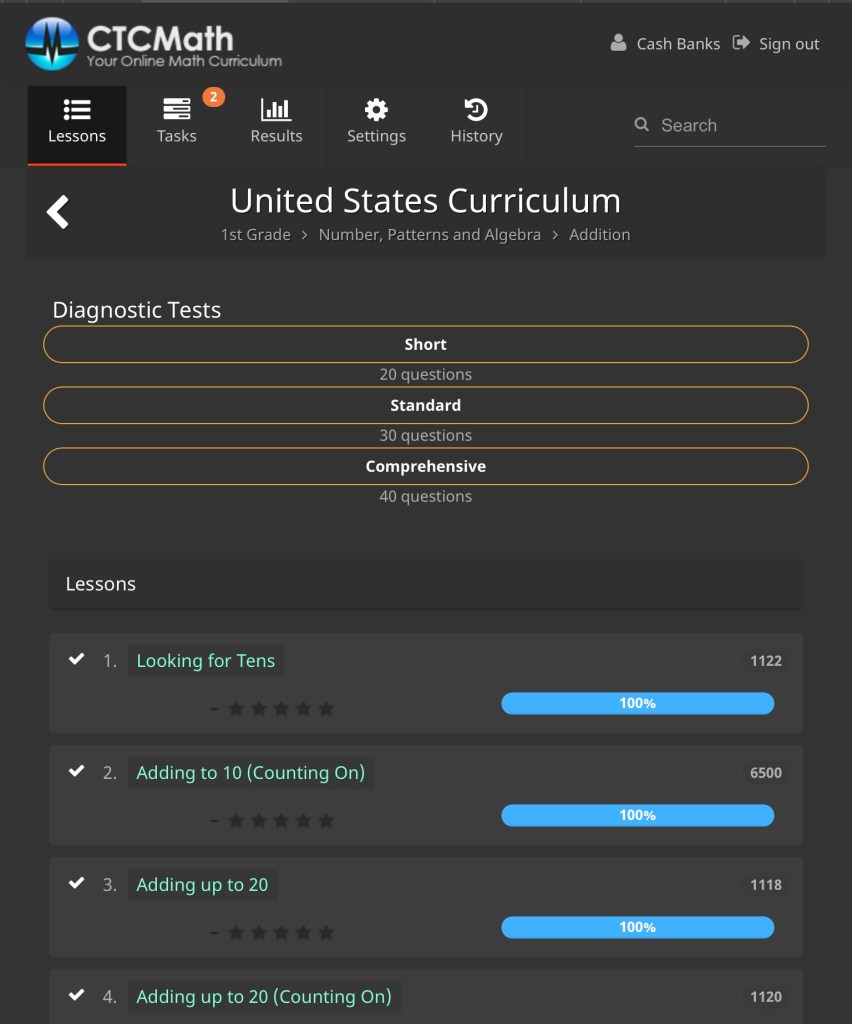This screenshot has width=852, height=1024.
Task: Open the Tasks tab with badge 2
Action: coord(177,124)
